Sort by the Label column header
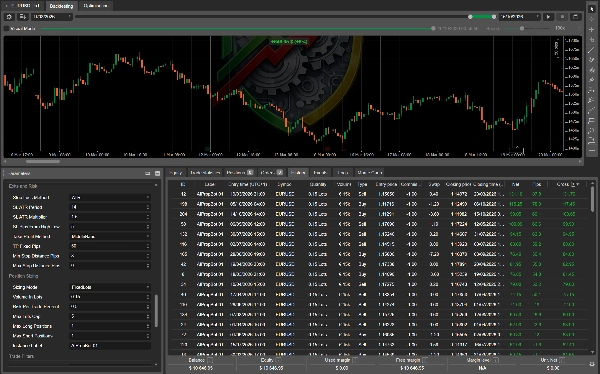 [x=209, y=185]
